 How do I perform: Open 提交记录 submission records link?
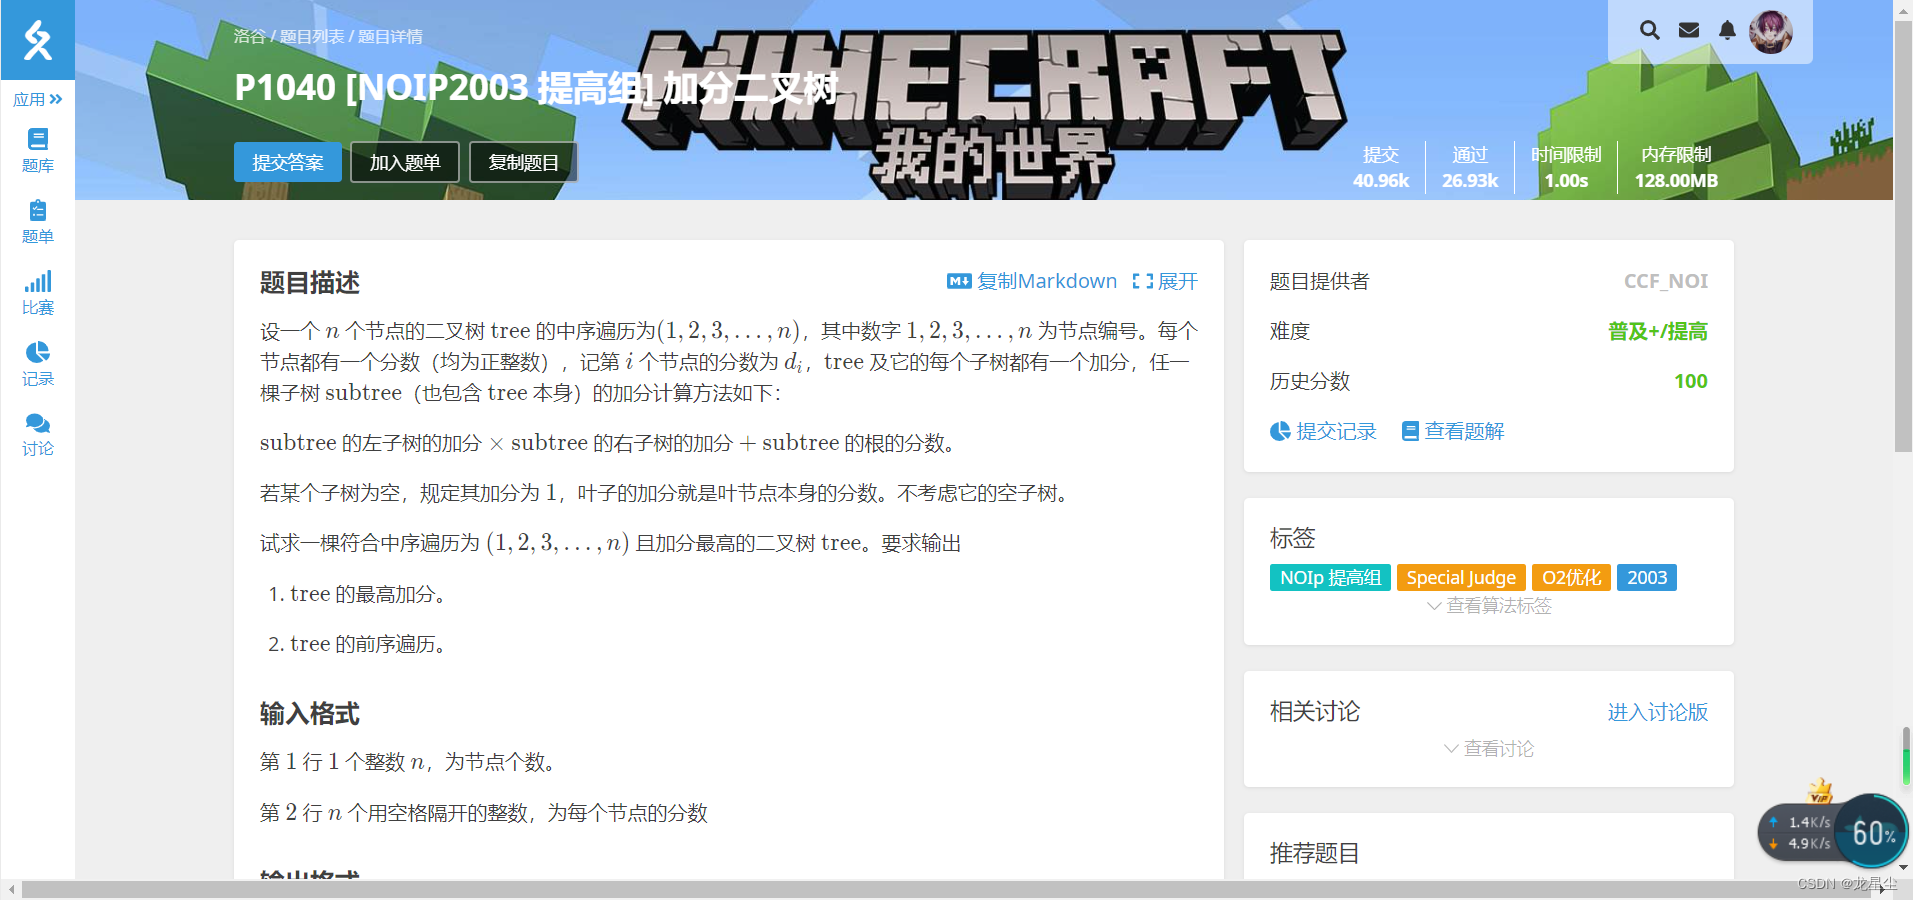1323,431
